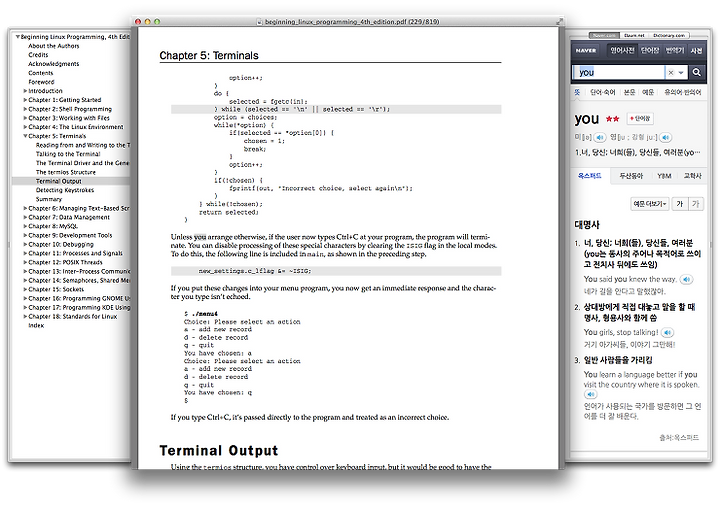Open 'Acknowledgments' in outline
Image resolution: width=720 pixels, height=507 pixels.
pos(53,64)
